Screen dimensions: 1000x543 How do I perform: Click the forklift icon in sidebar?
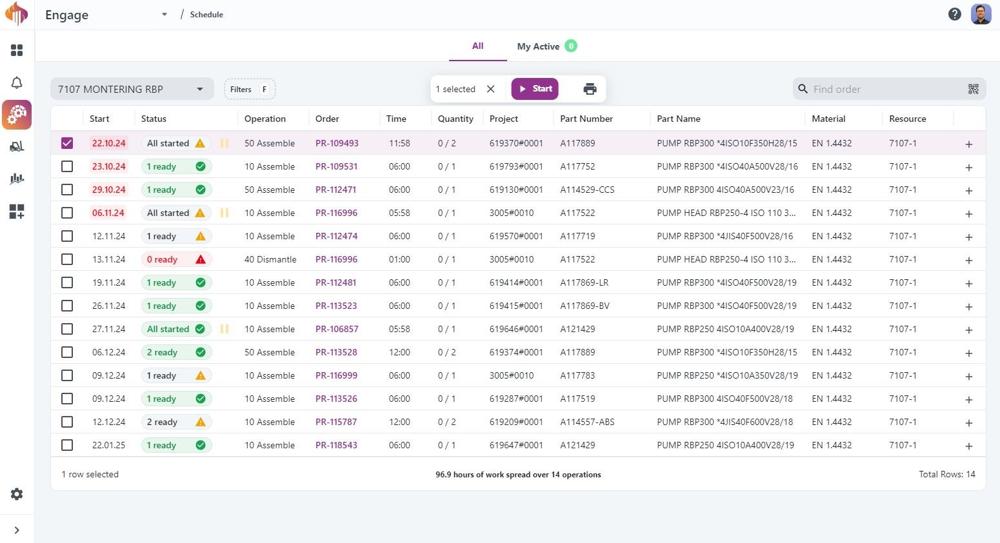tap(17, 147)
